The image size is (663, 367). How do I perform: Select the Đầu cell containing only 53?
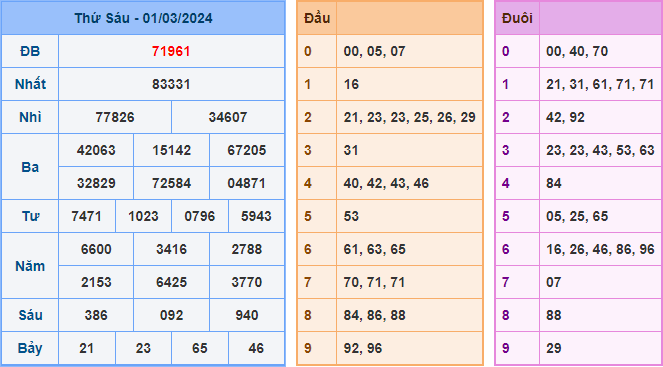tap(409, 216)
